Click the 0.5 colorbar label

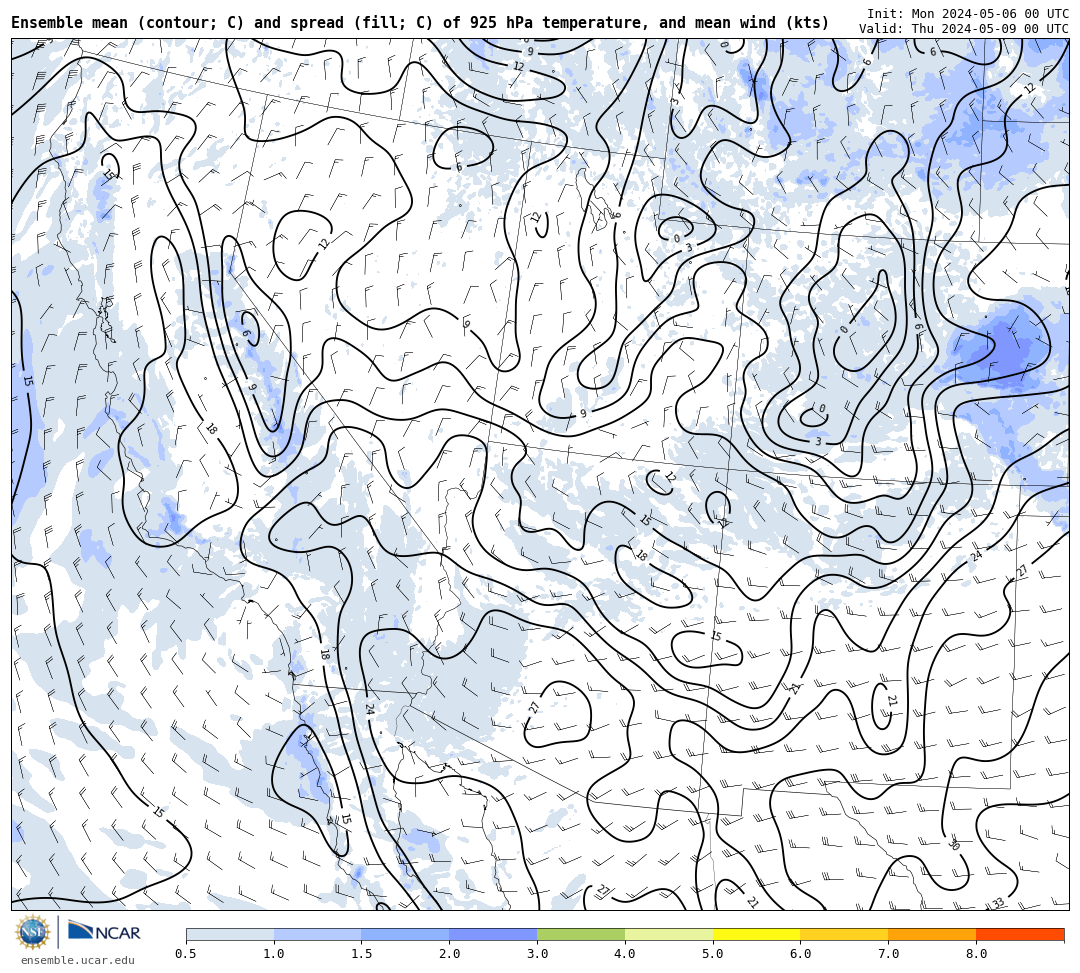(x=186, y=954)
